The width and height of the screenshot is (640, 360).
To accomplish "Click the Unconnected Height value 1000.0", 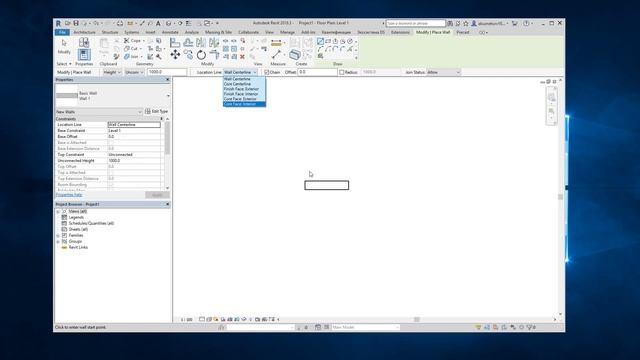I will coord(134,160).
